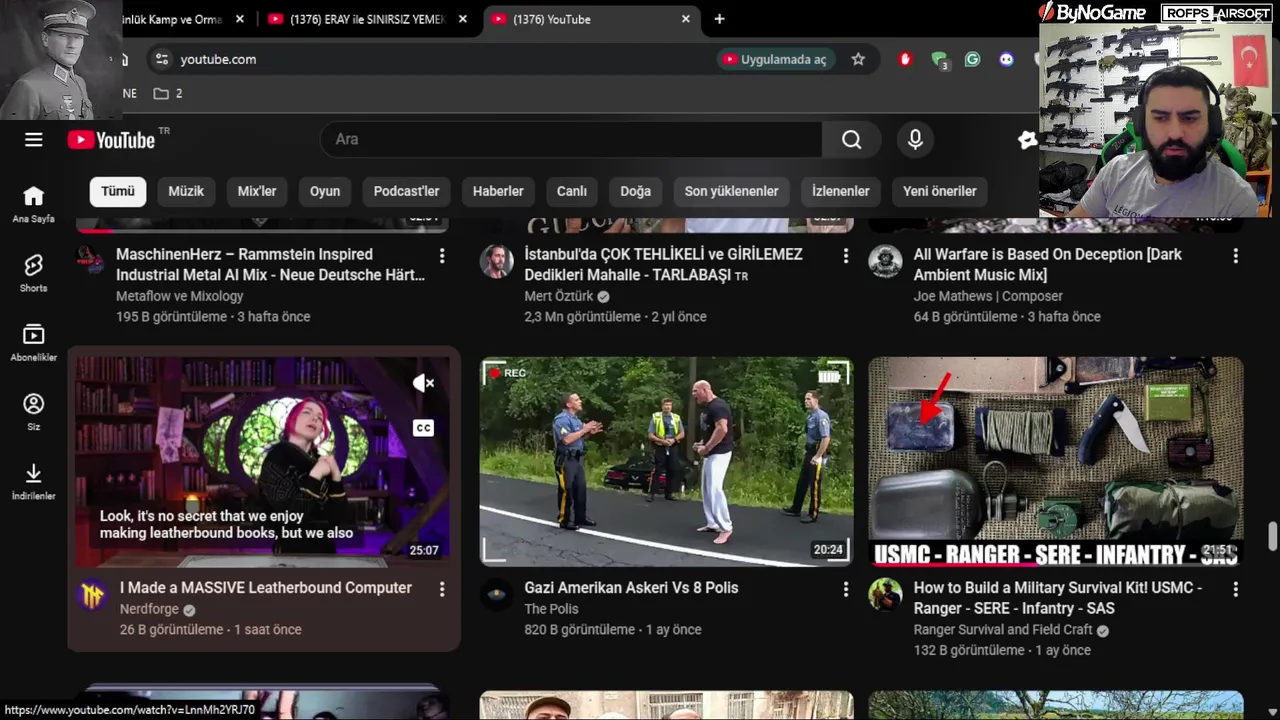1280x720 pixels.
Task: Open options for Gazi Amerikan Askeri video
Action: click(x=846, y=590)
